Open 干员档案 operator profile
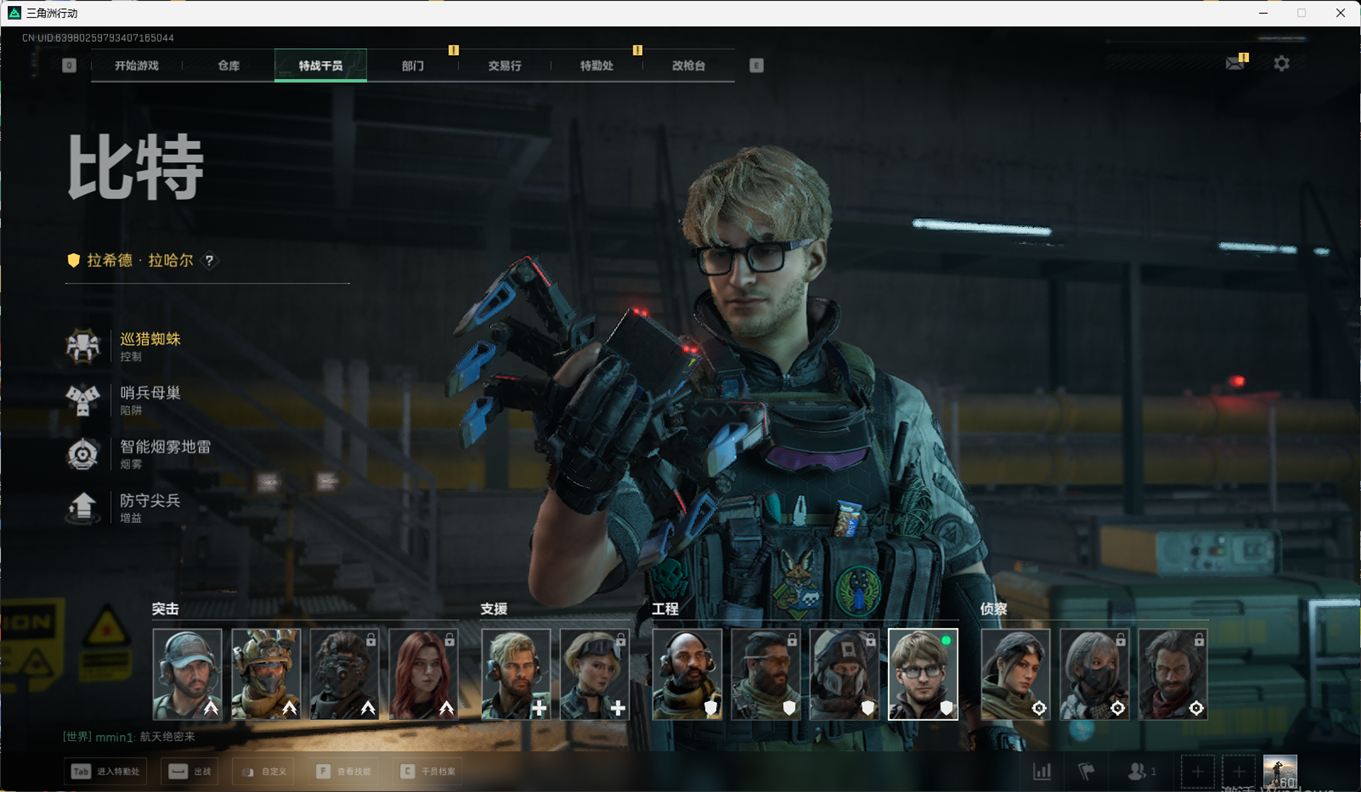 (429, 771)
